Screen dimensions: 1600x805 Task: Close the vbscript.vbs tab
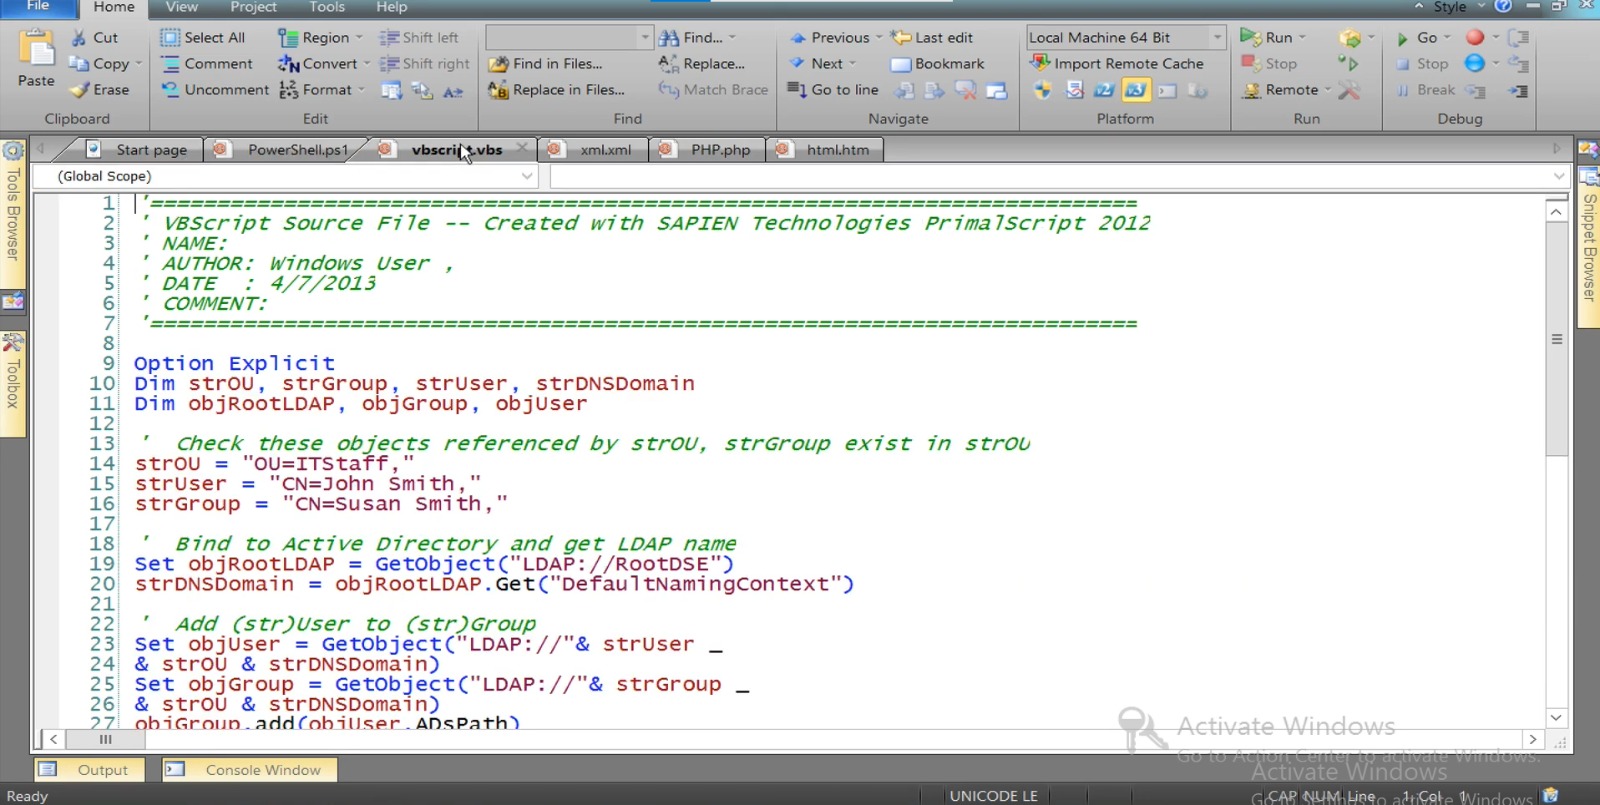click(522, 148)
